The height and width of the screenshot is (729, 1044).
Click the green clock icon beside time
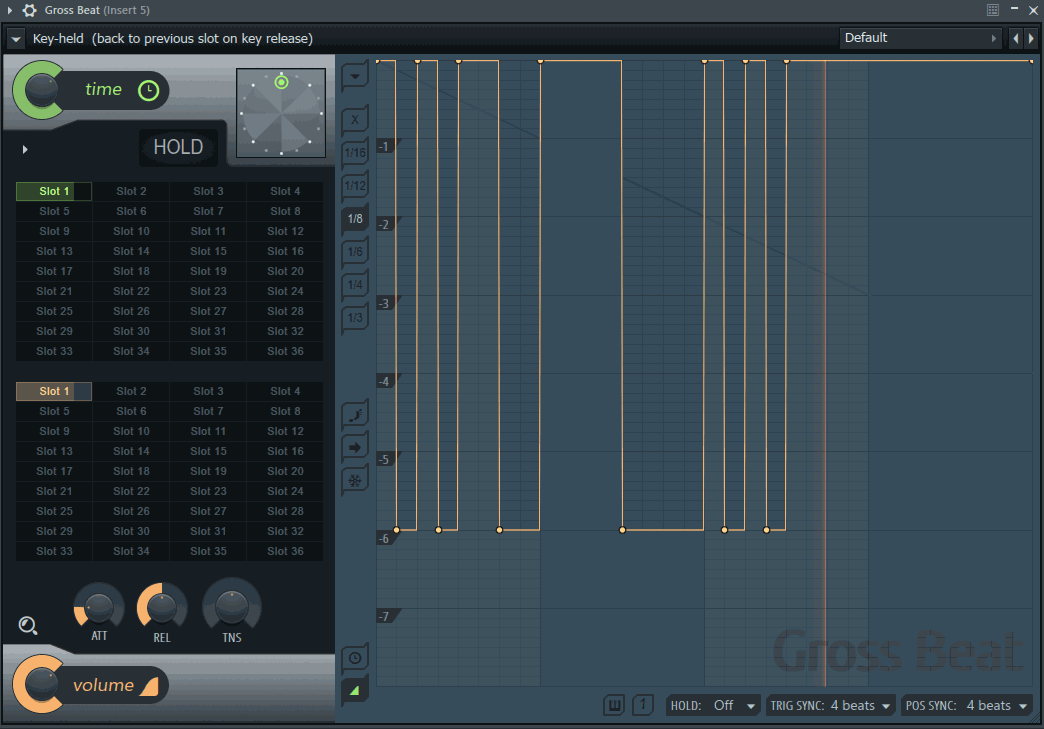tap(148, 90)
